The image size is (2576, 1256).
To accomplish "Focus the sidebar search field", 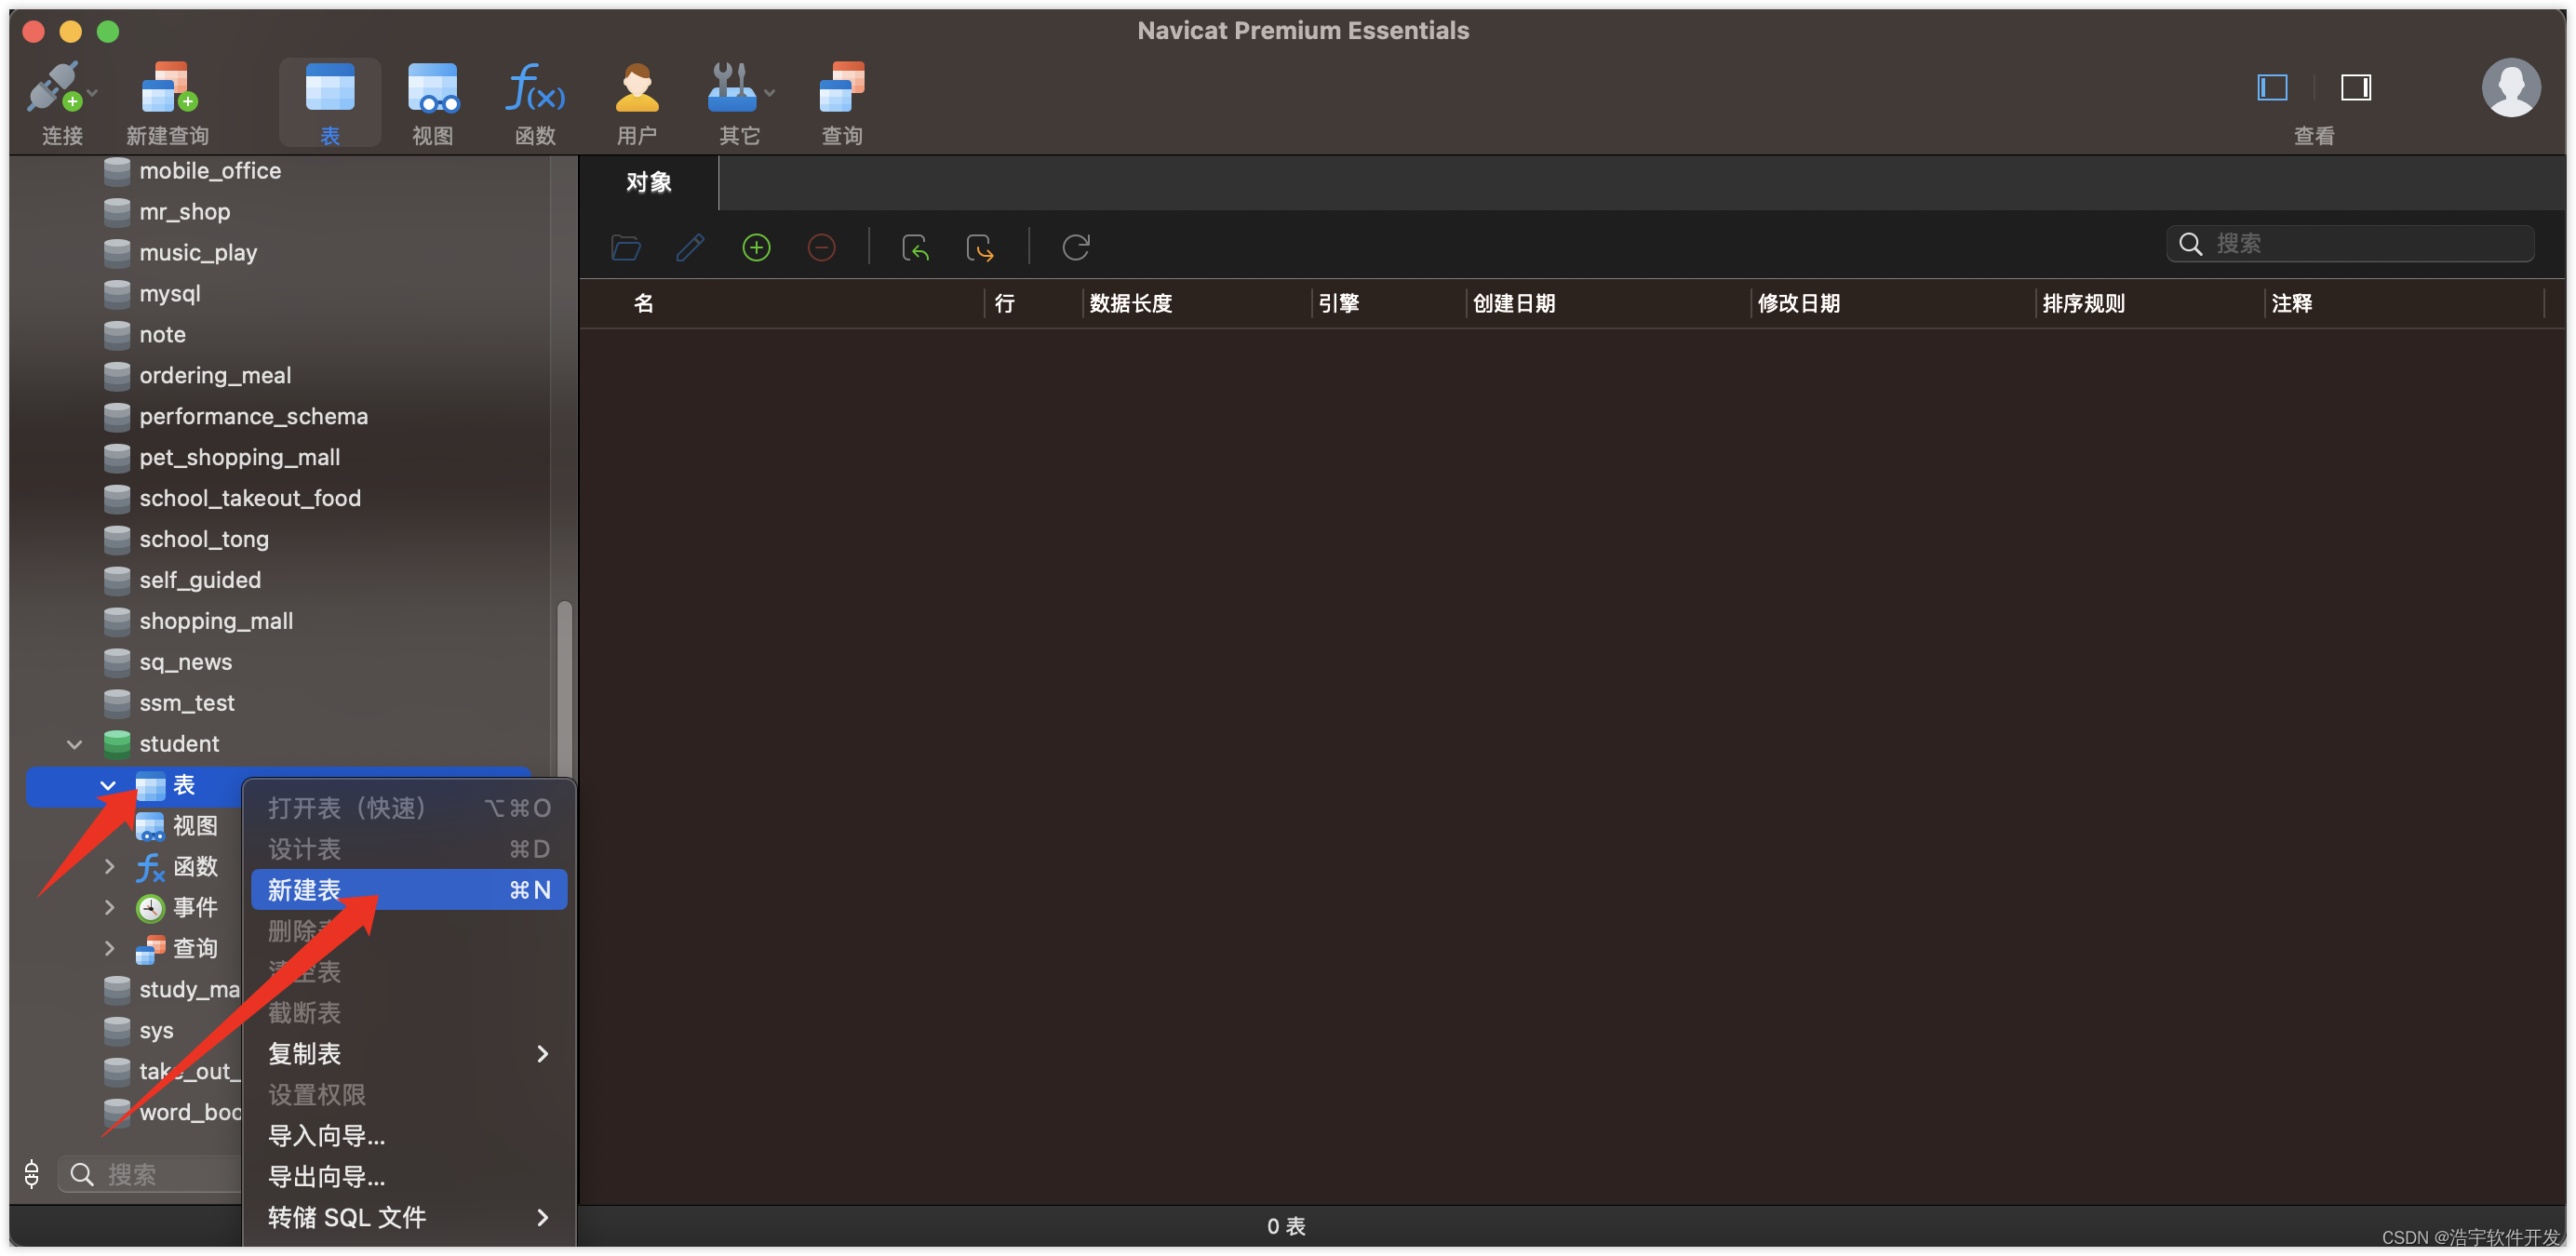I will (x=150, y=1174).
